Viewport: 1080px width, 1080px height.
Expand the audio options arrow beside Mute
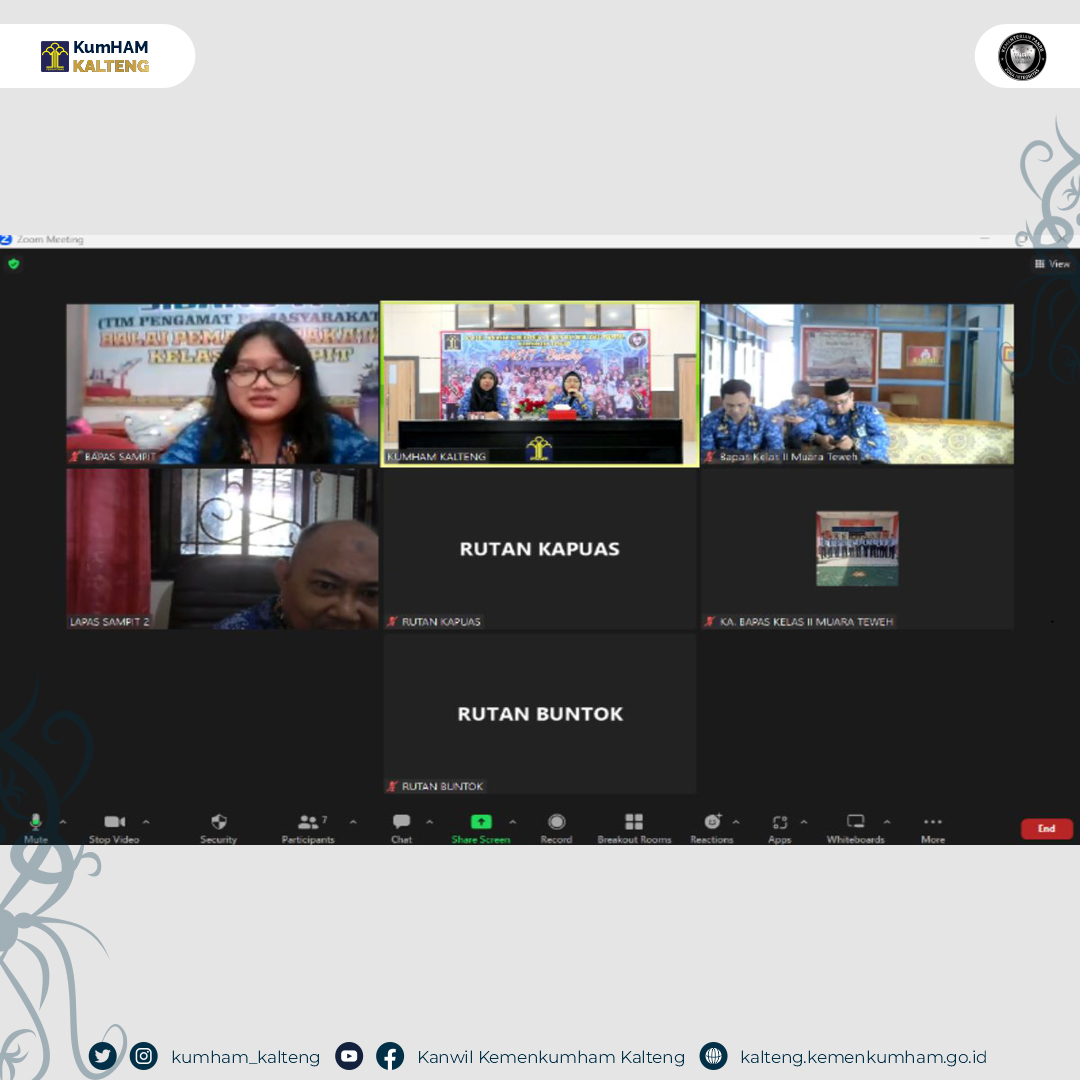(63, 822)
